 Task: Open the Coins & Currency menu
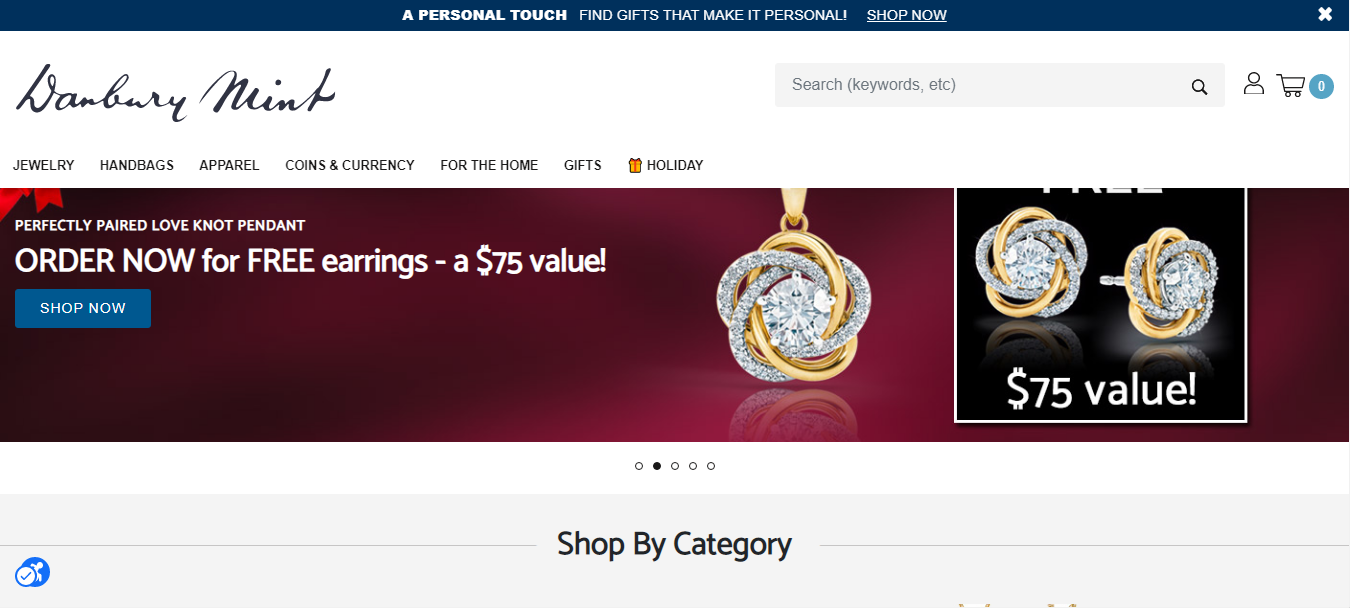(350, 165)
